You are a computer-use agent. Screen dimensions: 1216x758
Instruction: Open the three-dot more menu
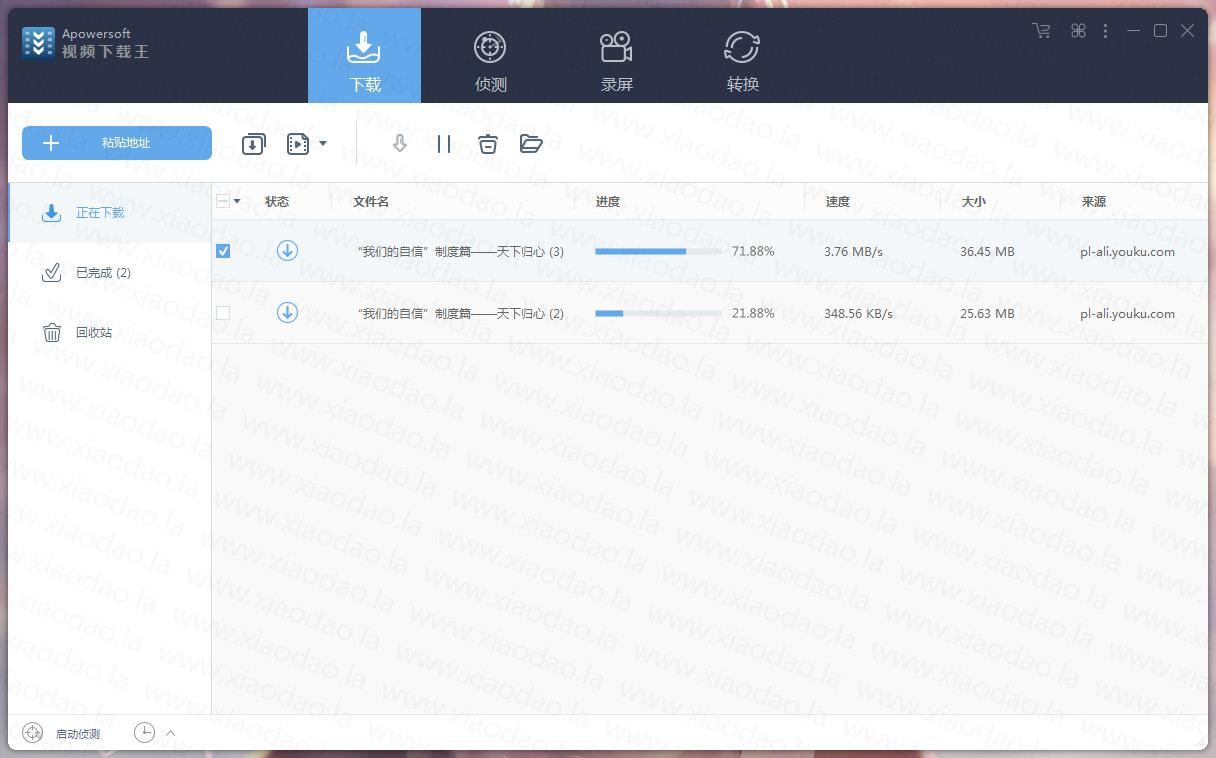click(x=1105, y=31)
